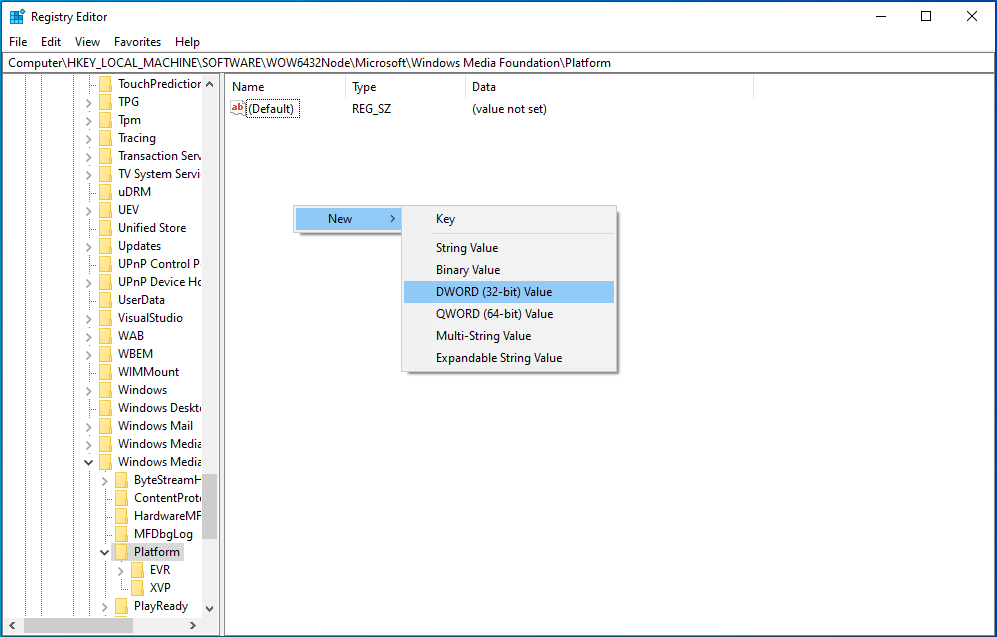This screenshot has width=997, height=637.
Task: Click the uDRM folder icon
Action: (106, 192)
